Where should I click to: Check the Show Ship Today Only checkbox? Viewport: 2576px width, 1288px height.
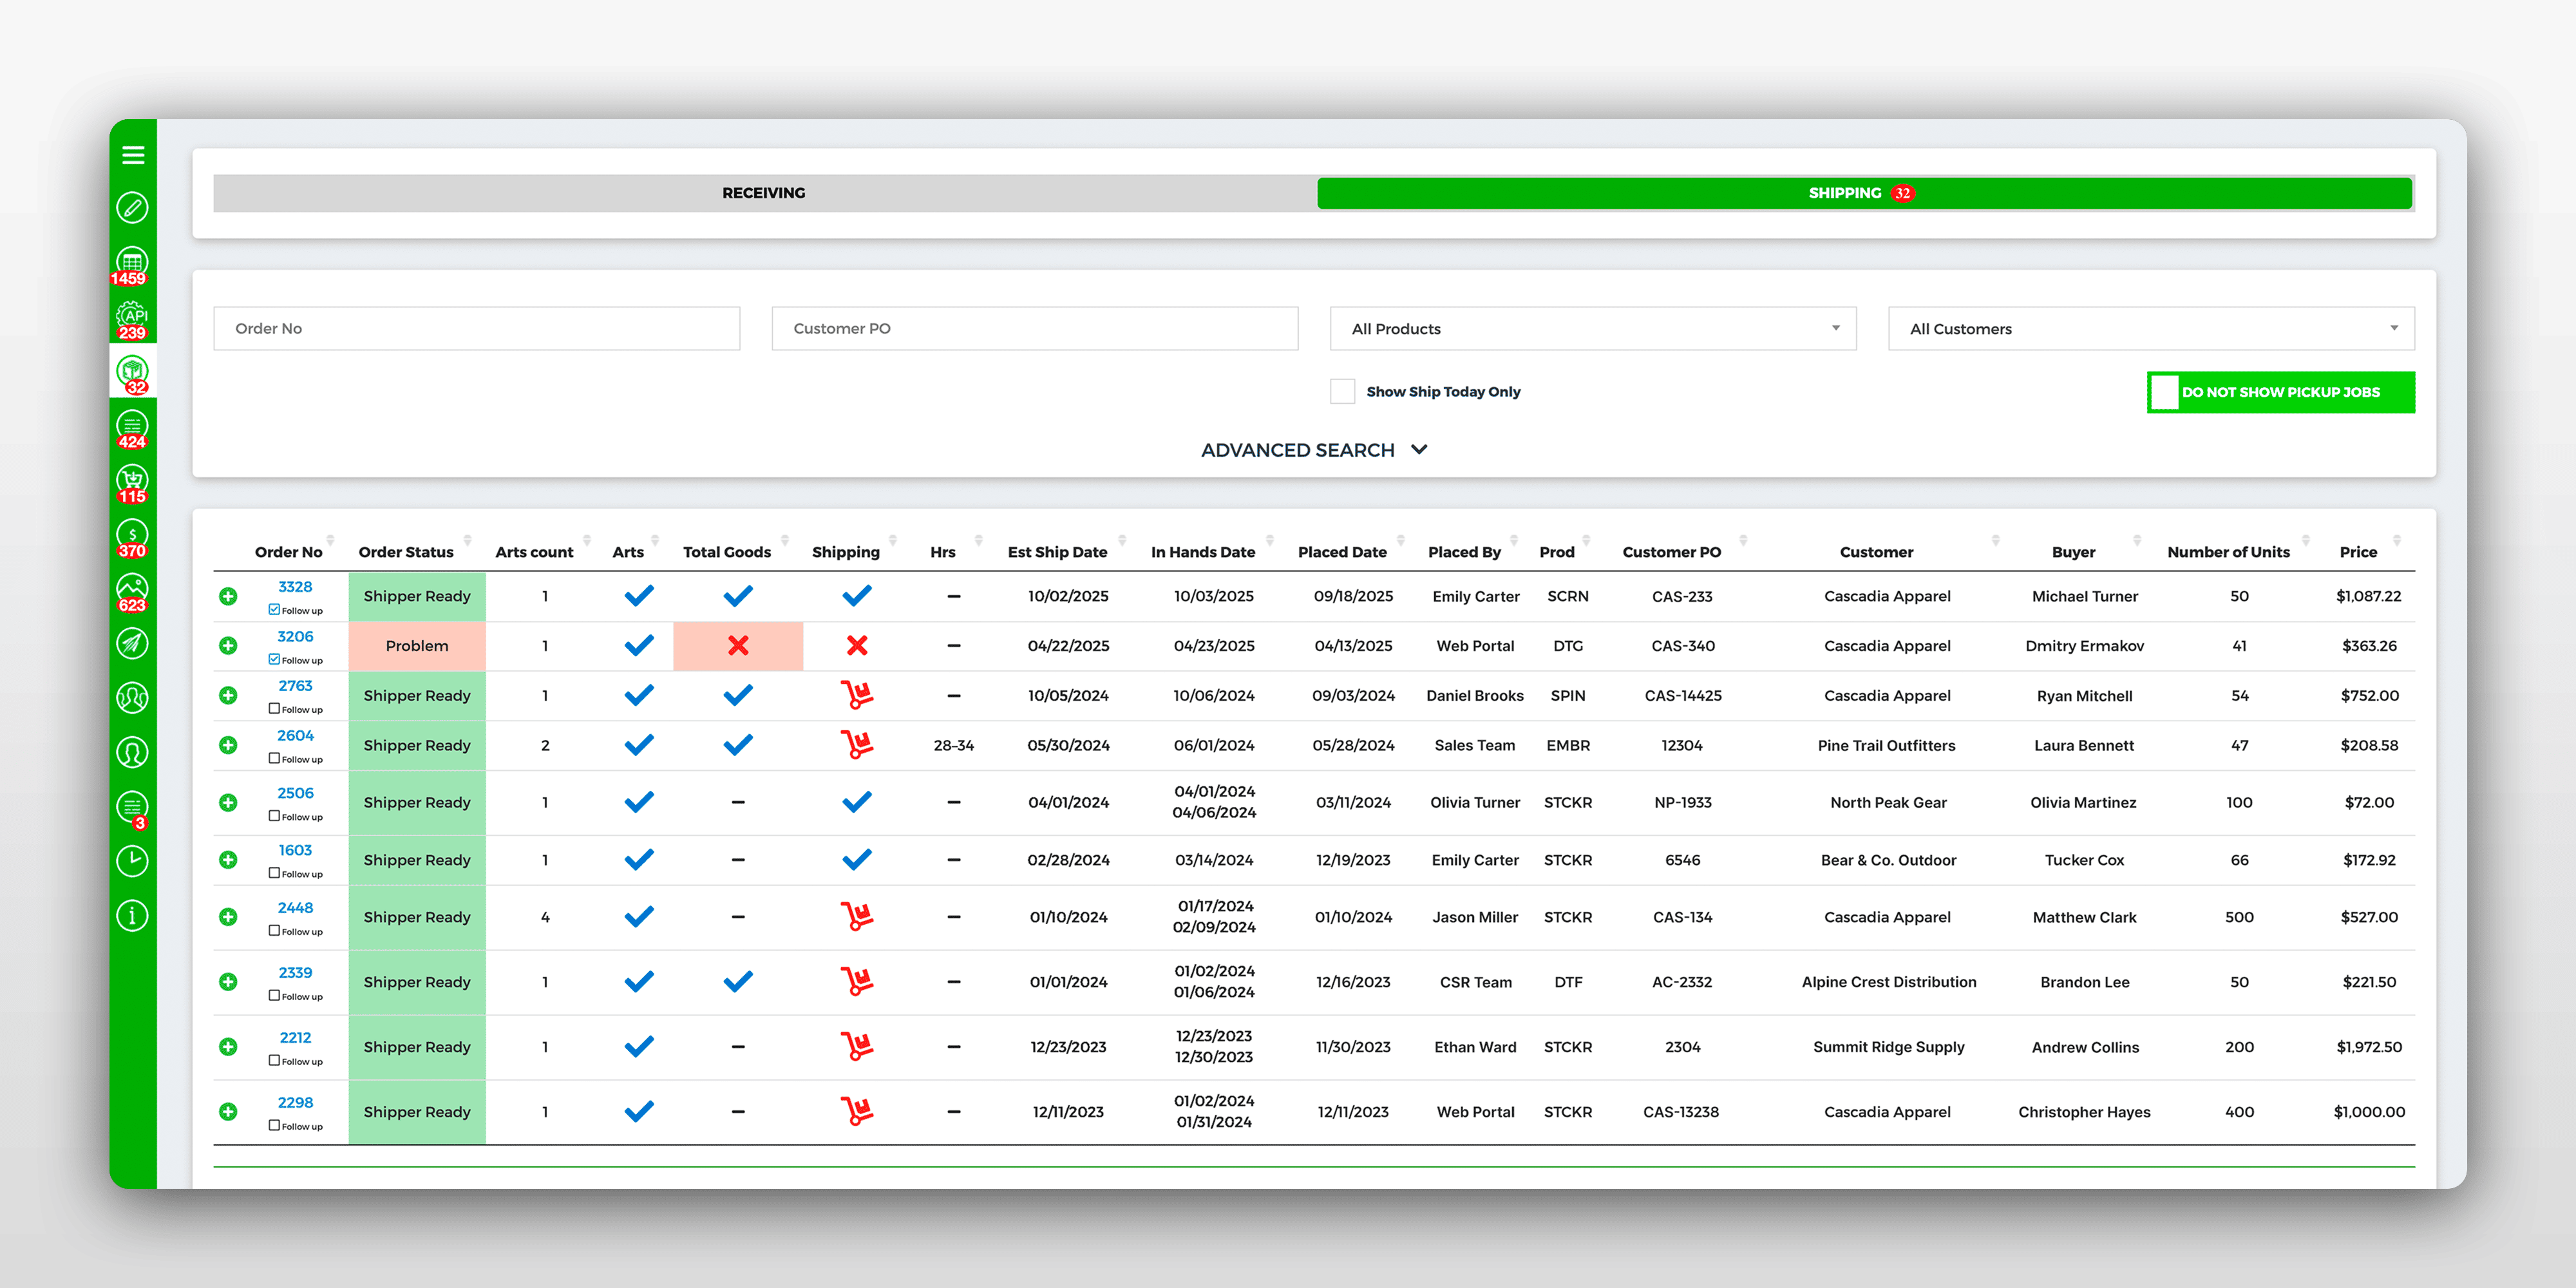coord(1342,392)
